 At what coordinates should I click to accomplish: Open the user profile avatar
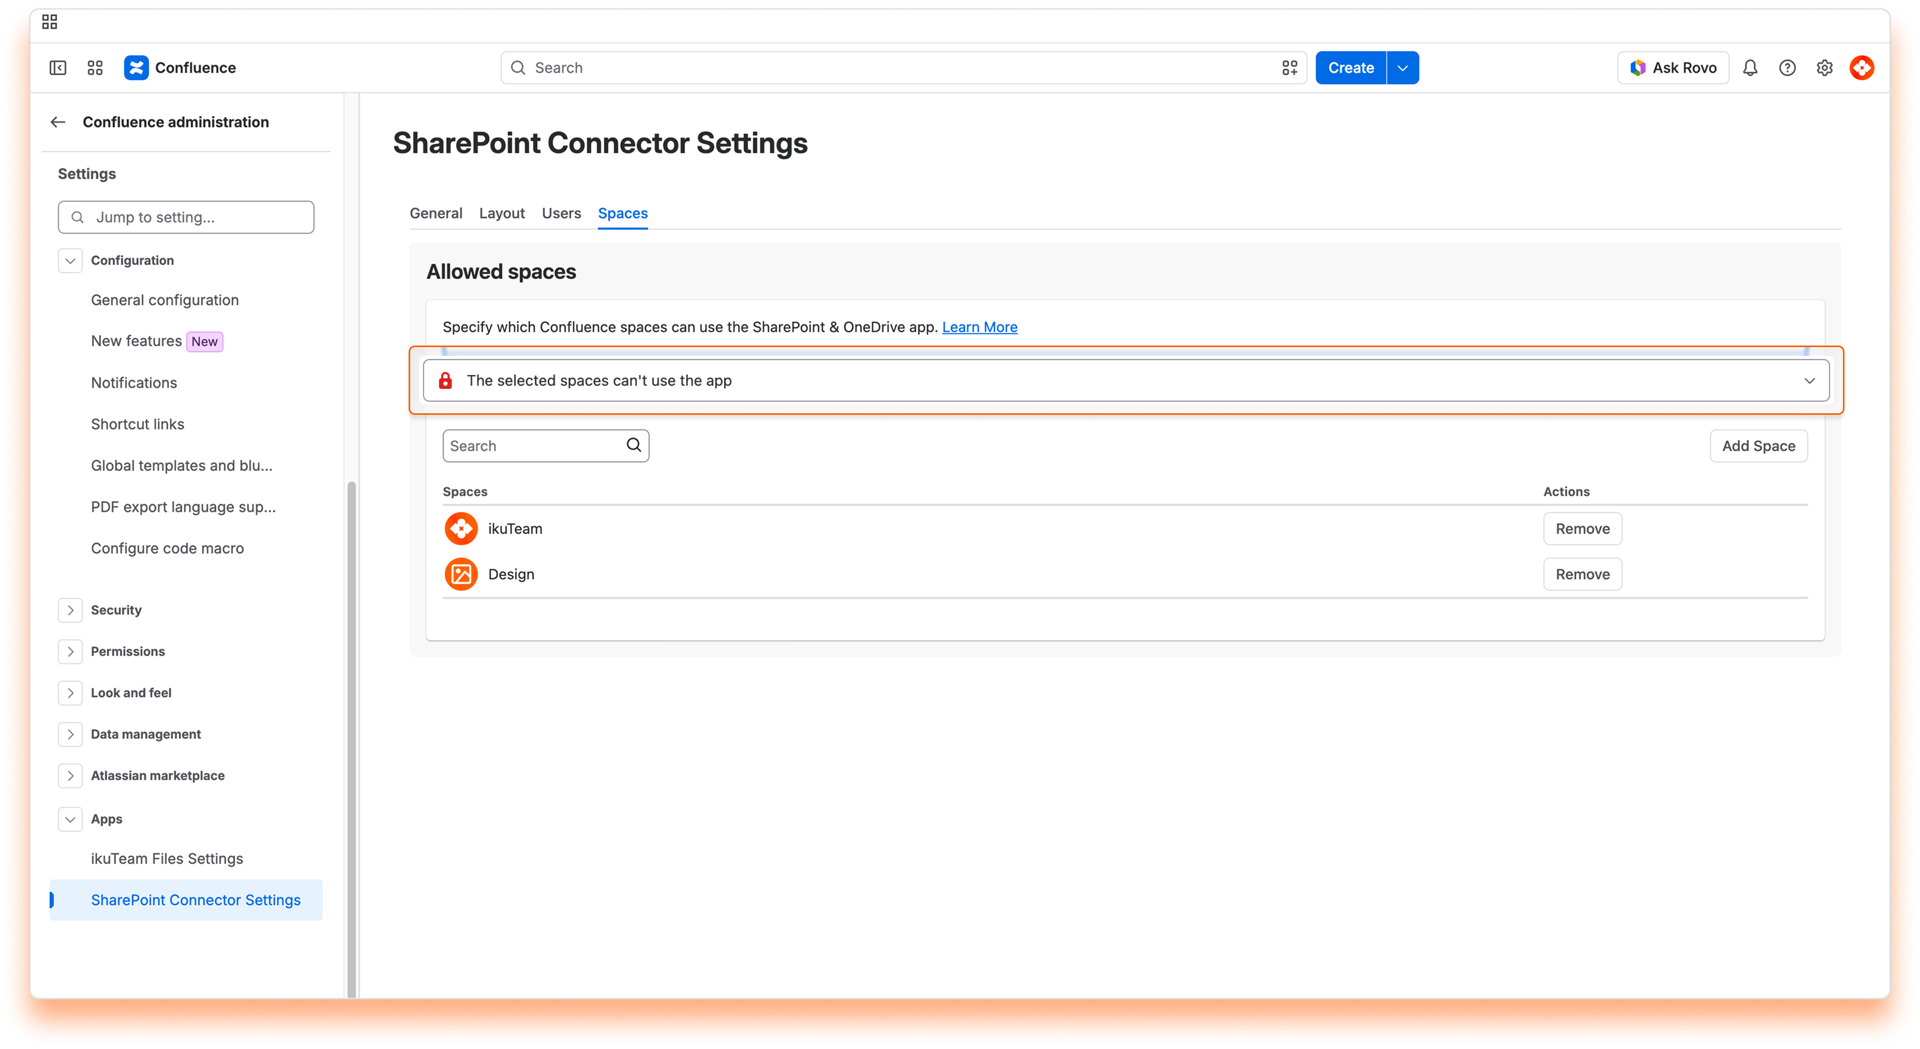click(1861, 68)
